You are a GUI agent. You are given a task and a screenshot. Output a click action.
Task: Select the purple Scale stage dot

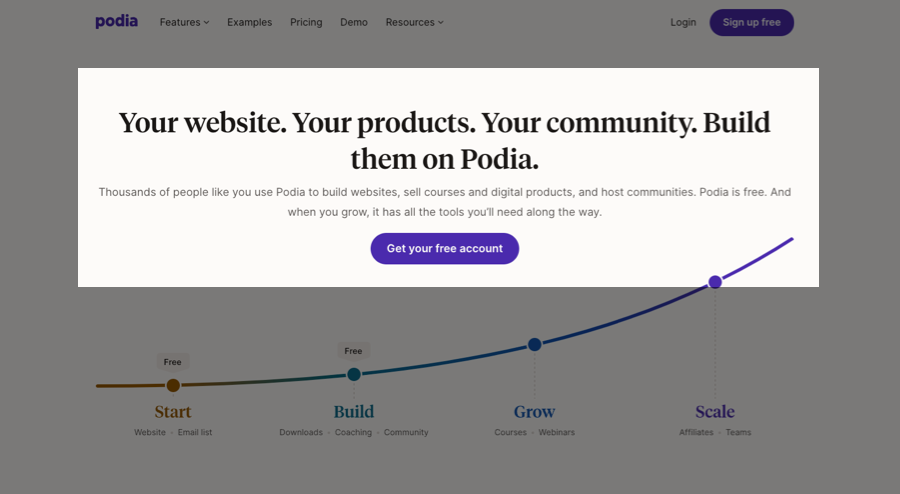(715, 282)
